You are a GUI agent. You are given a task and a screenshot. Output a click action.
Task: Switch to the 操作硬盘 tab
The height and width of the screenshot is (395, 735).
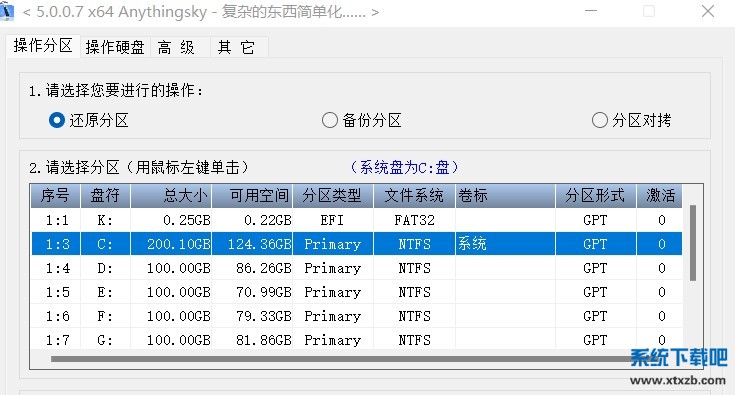(115, 47)
